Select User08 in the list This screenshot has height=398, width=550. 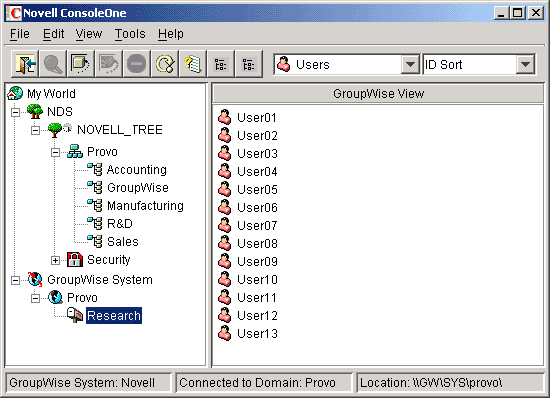(257, 243)
